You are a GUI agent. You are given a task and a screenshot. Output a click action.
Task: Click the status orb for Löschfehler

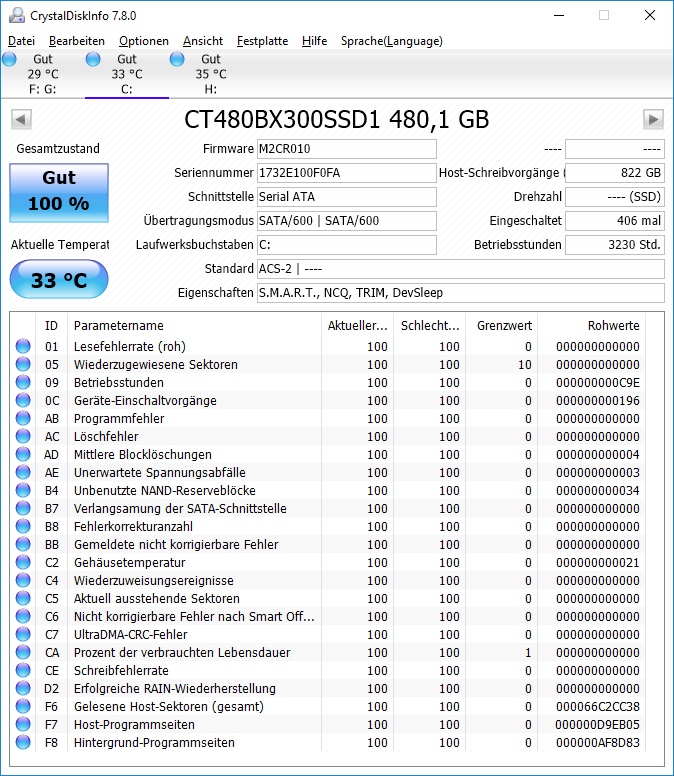pos(23,436)
